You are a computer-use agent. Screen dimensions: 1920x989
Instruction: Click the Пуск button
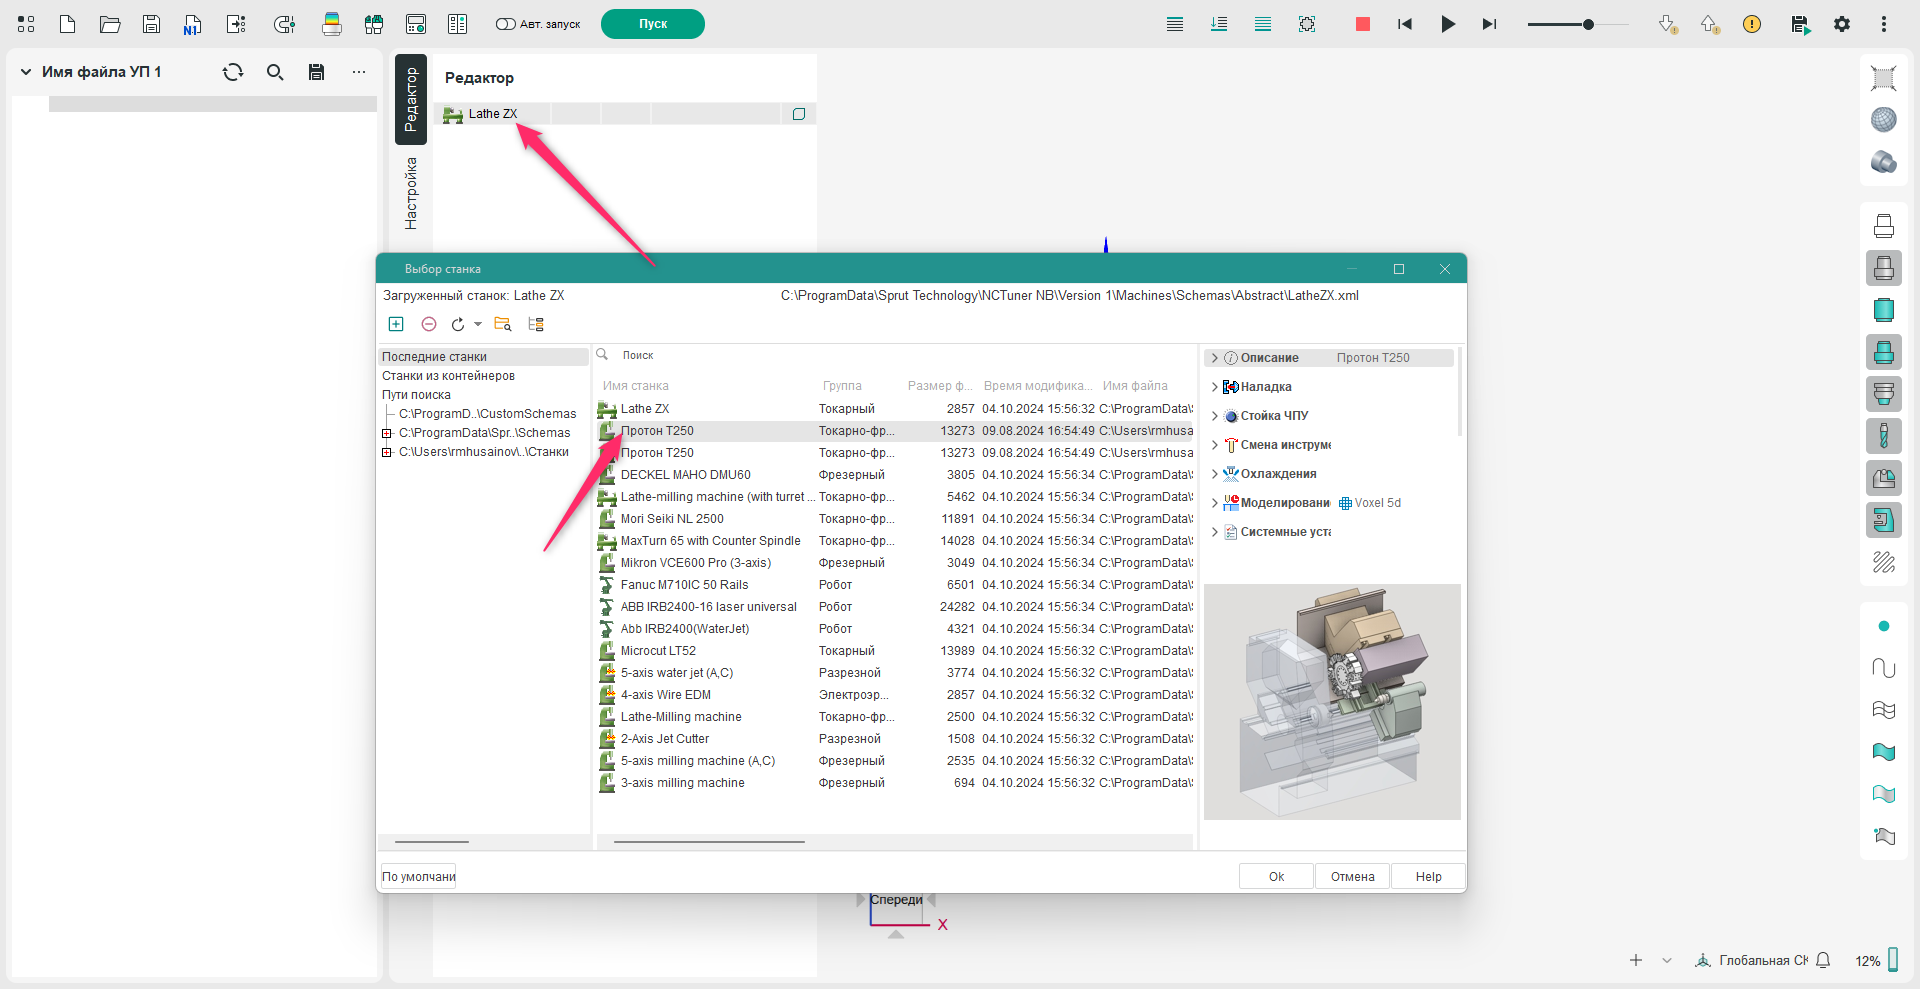tap(652, 24)
